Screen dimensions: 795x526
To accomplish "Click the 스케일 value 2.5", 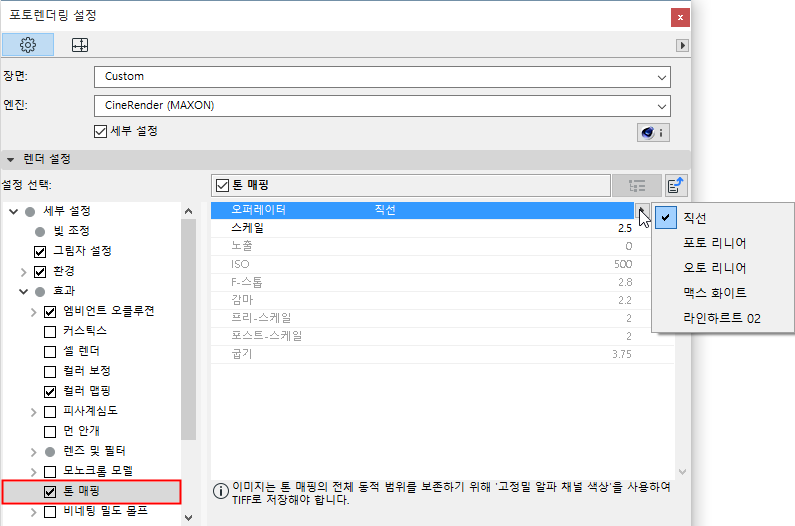I will 625,228.
